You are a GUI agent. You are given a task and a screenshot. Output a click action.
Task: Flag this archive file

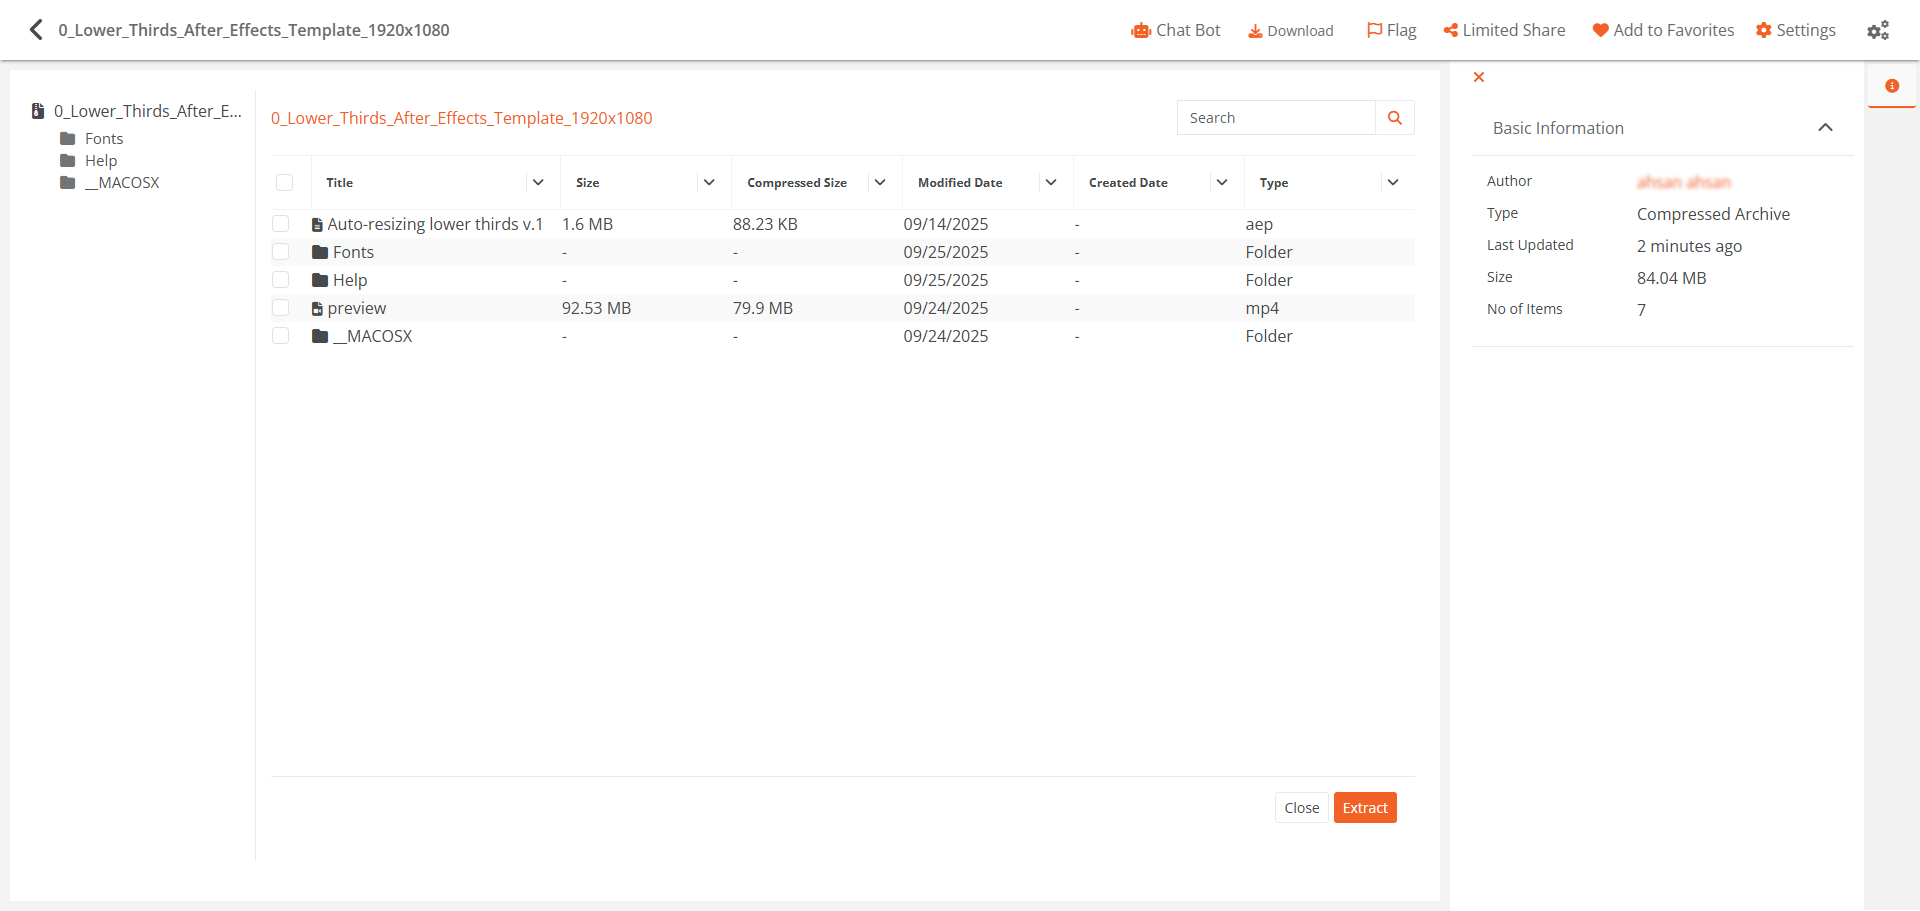1389,30
